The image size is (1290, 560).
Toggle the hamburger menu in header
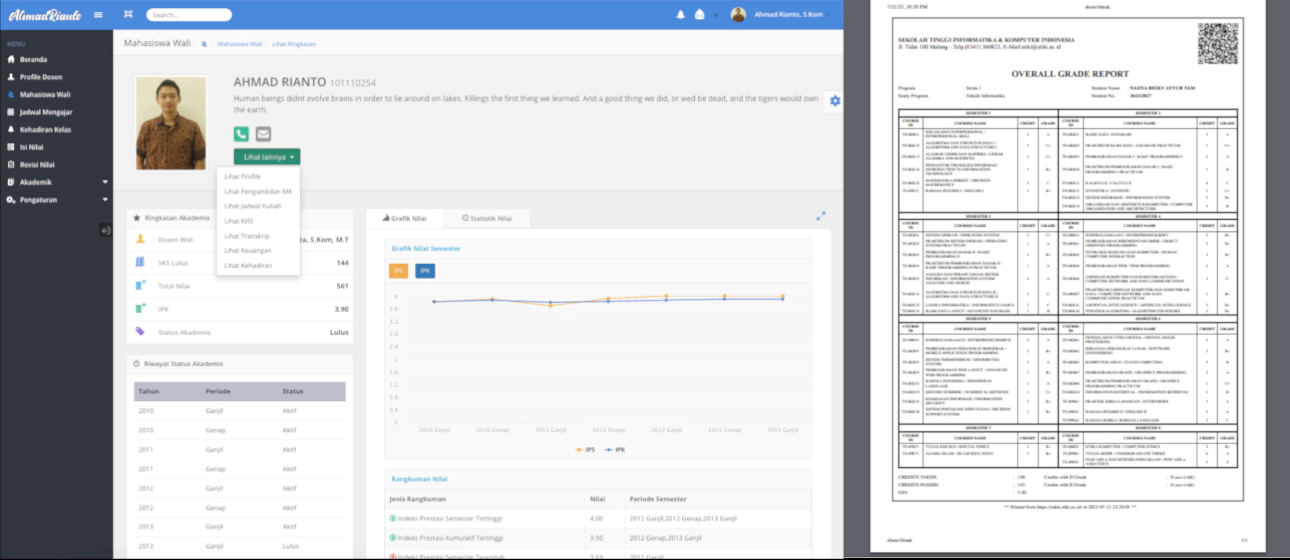[x=98, y=14]
